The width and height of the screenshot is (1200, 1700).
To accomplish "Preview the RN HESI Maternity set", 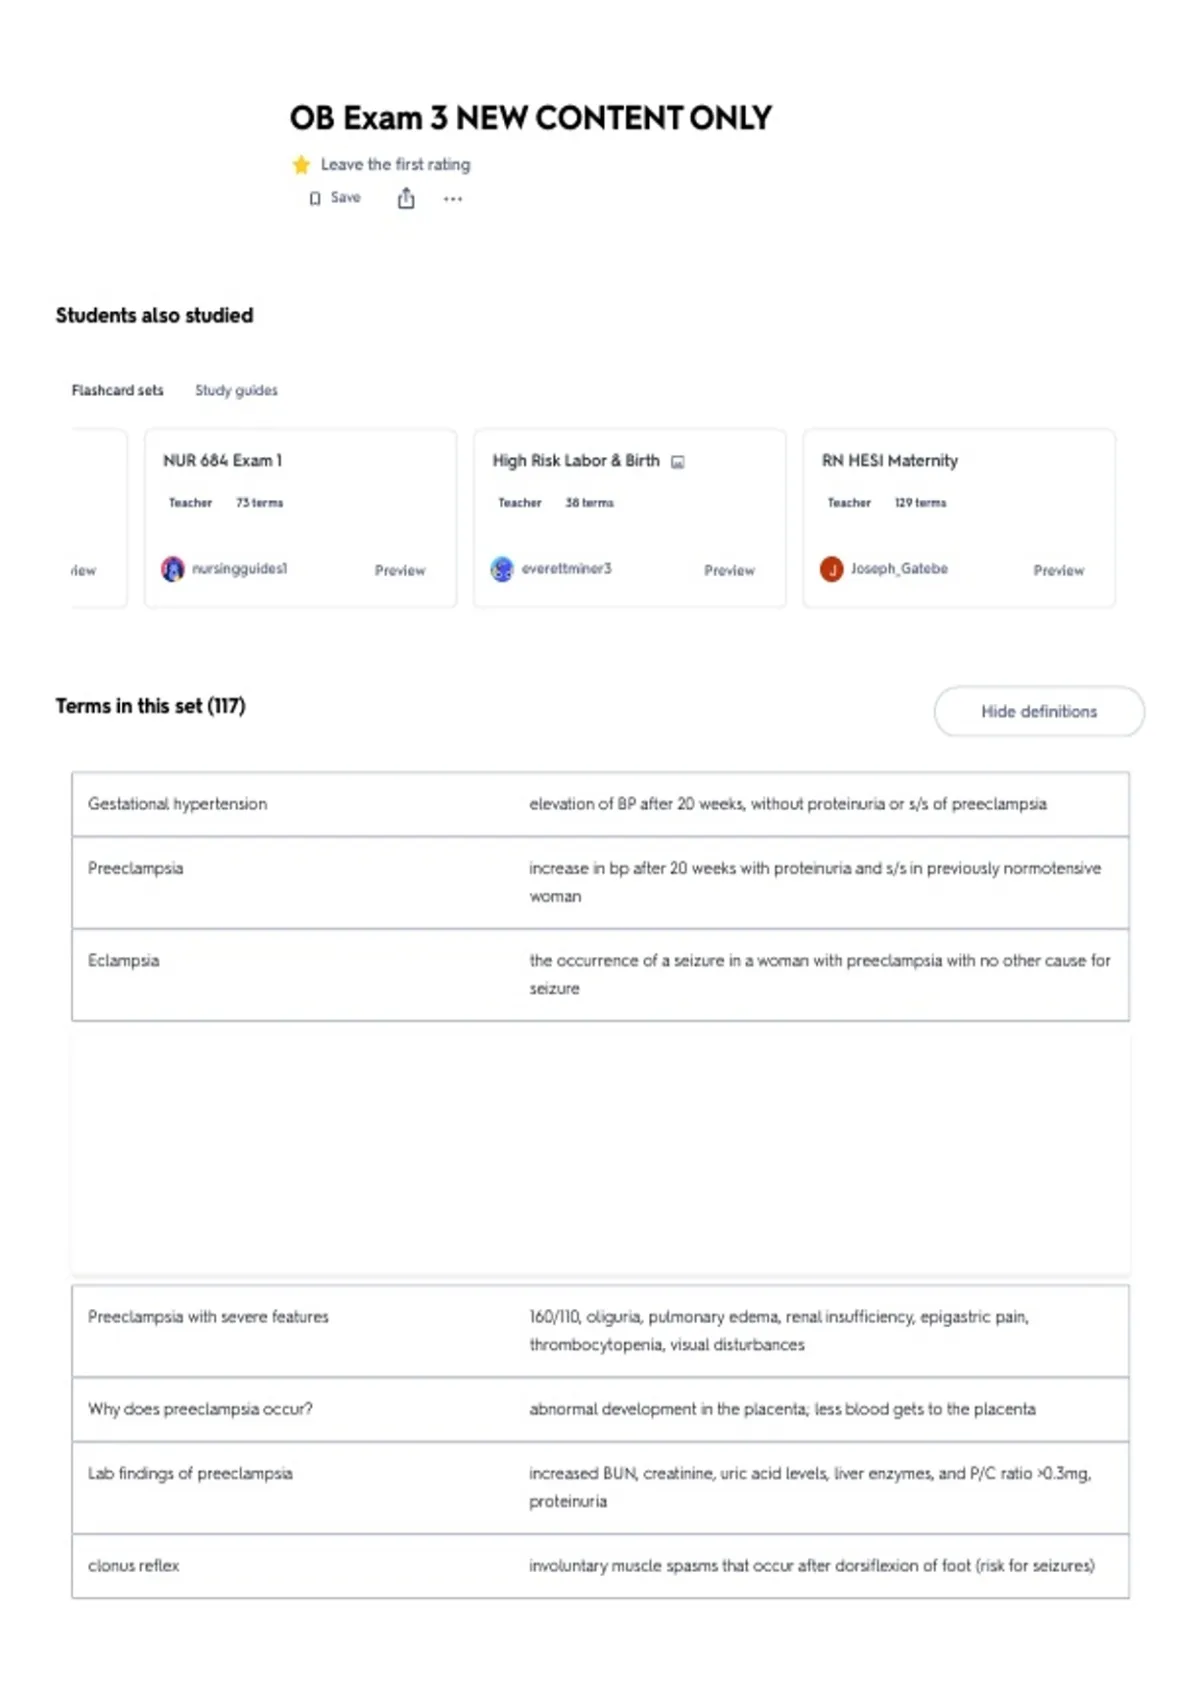I will 1058,570.
